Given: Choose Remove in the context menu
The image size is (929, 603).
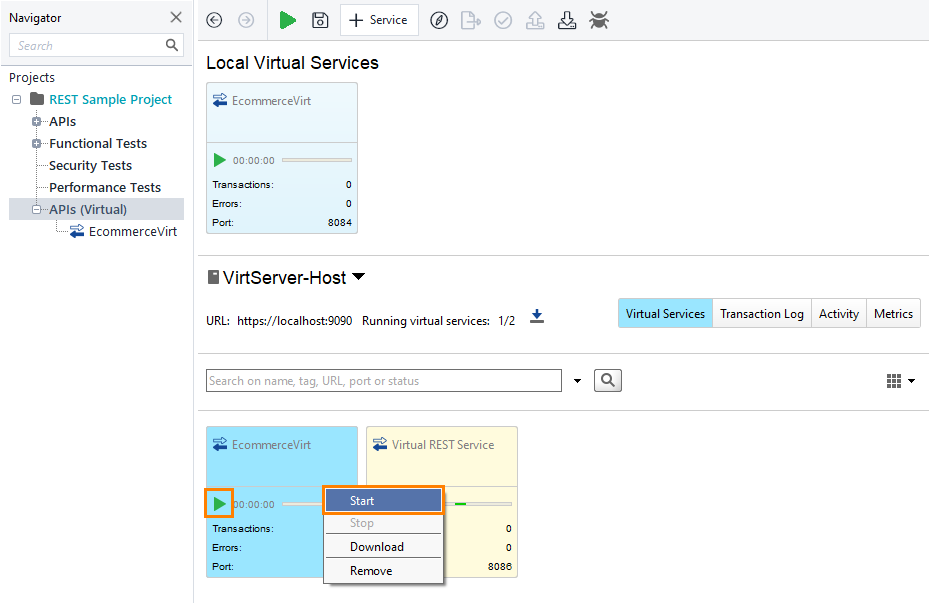Looking at the screenshot, I should click(383, 570).
